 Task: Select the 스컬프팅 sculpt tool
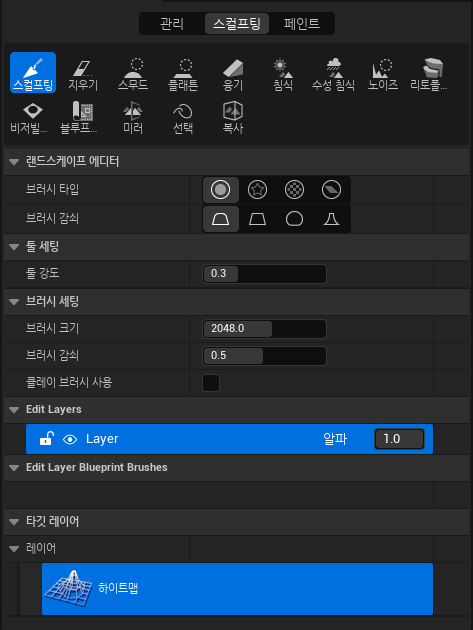click(33, 73)
